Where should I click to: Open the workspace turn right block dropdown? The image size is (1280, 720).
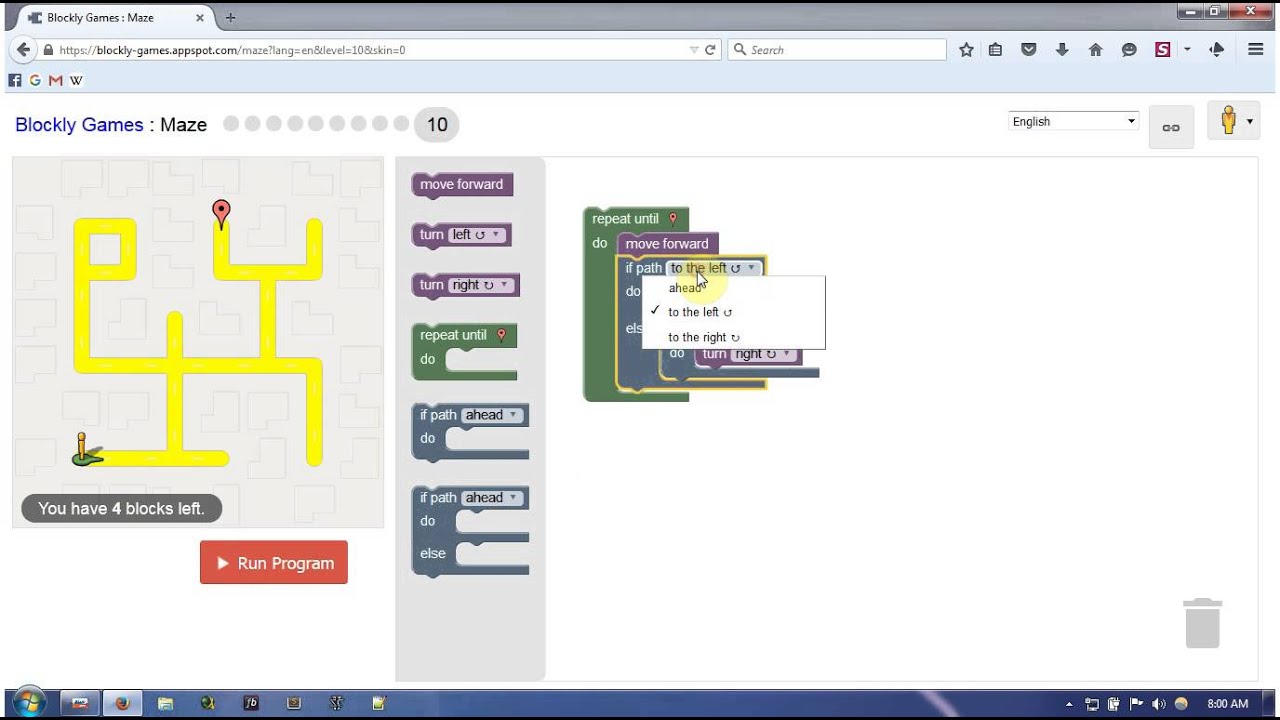click(x=765, y=354)
